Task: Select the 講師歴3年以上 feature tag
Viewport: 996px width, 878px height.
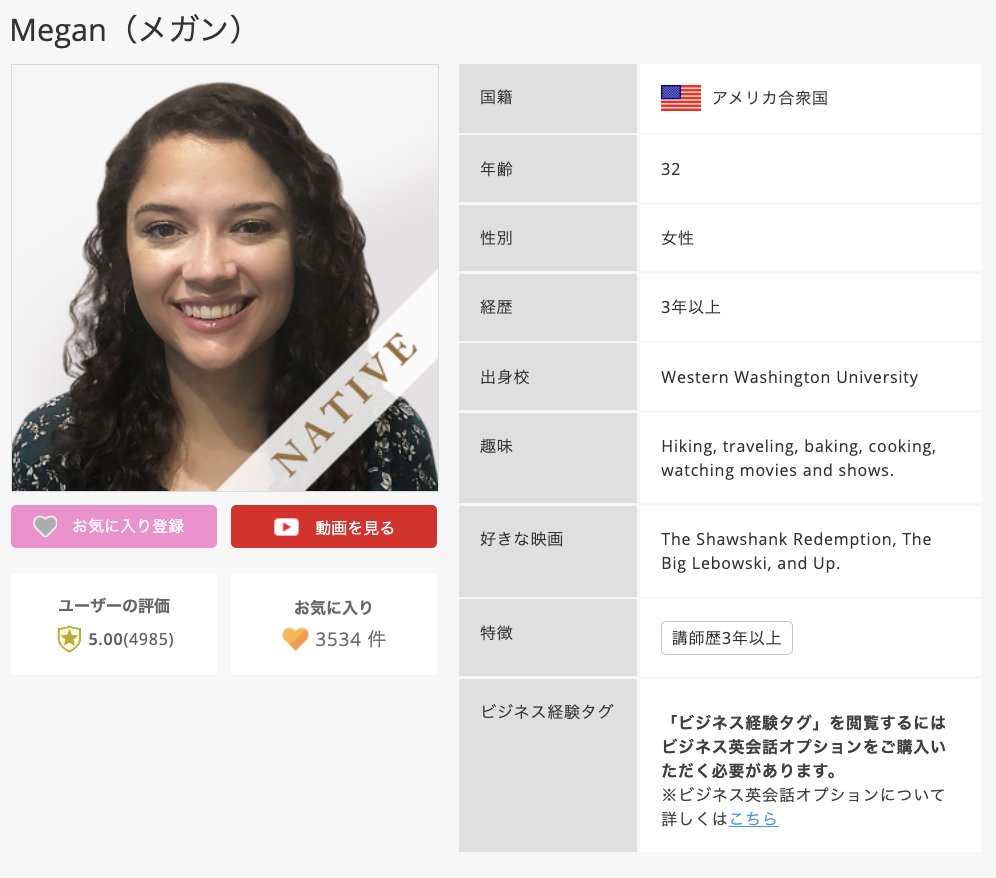Action: tap(726, 638)
